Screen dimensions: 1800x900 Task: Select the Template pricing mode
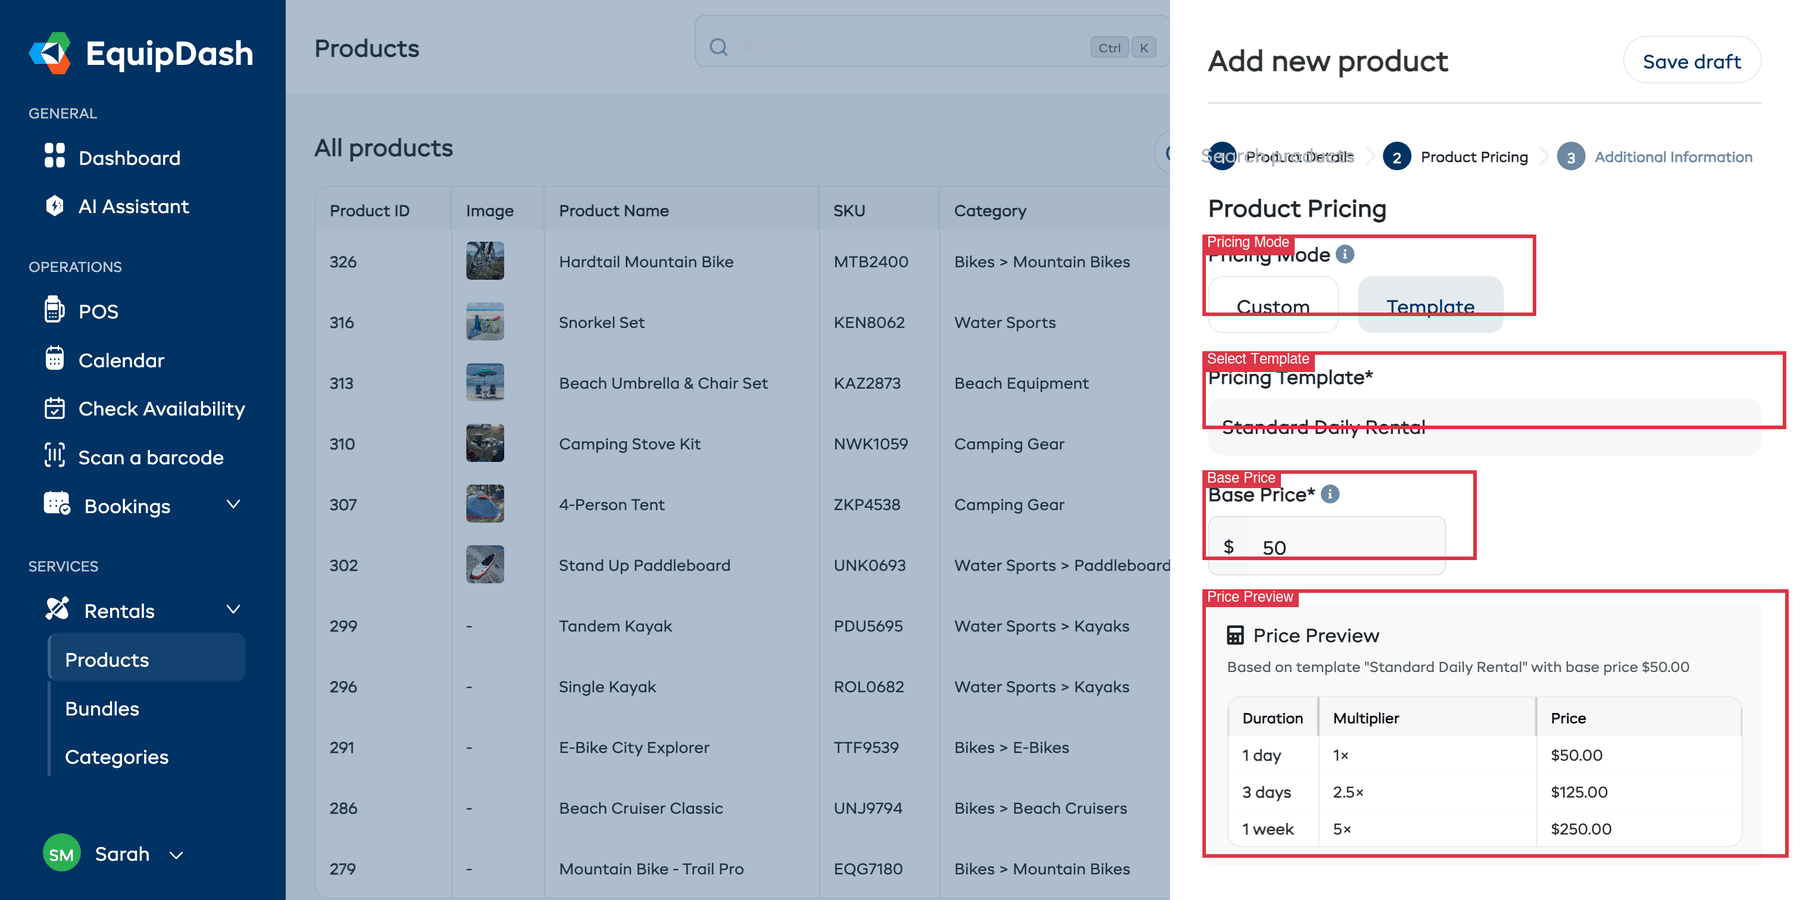click(x=1430, y=305)
